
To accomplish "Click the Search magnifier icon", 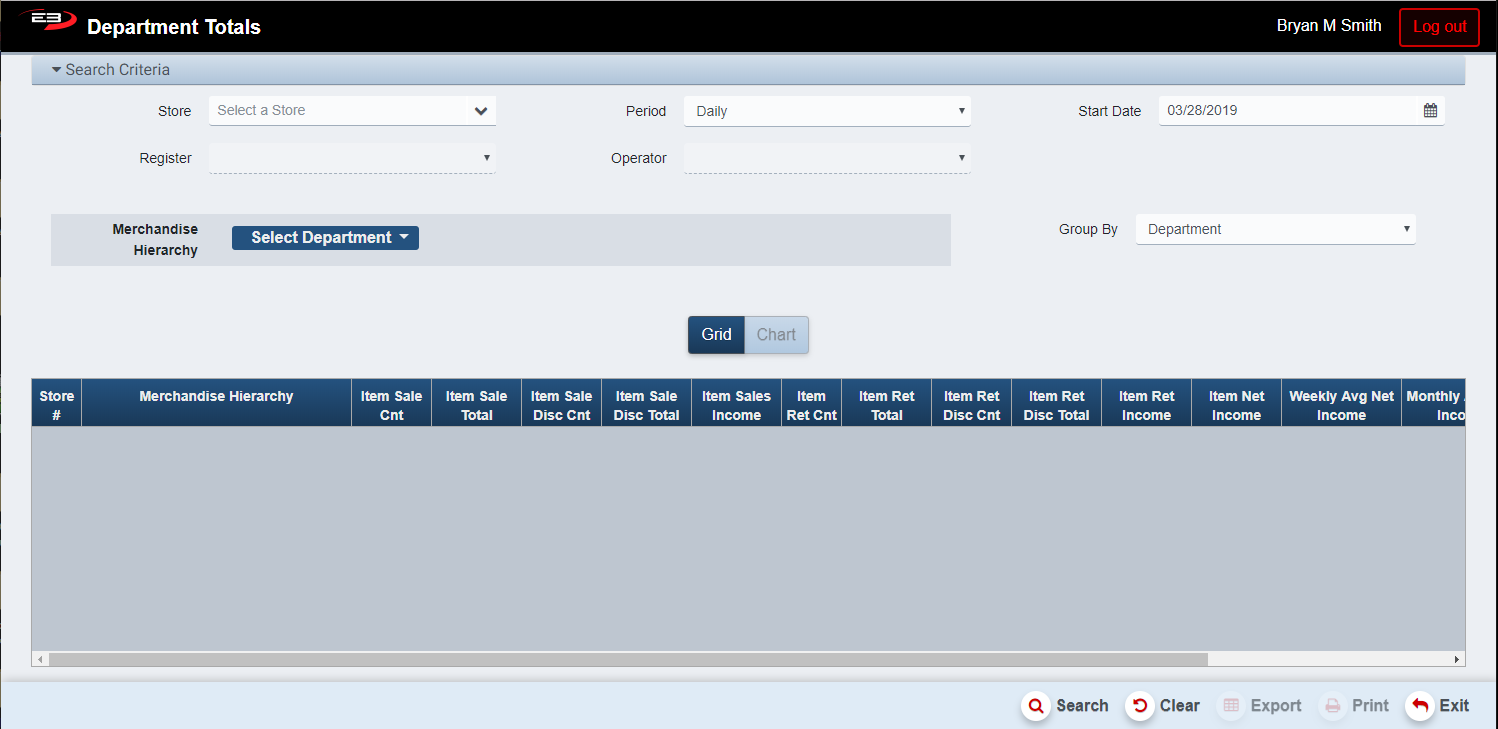I will tap(1036, 706).
